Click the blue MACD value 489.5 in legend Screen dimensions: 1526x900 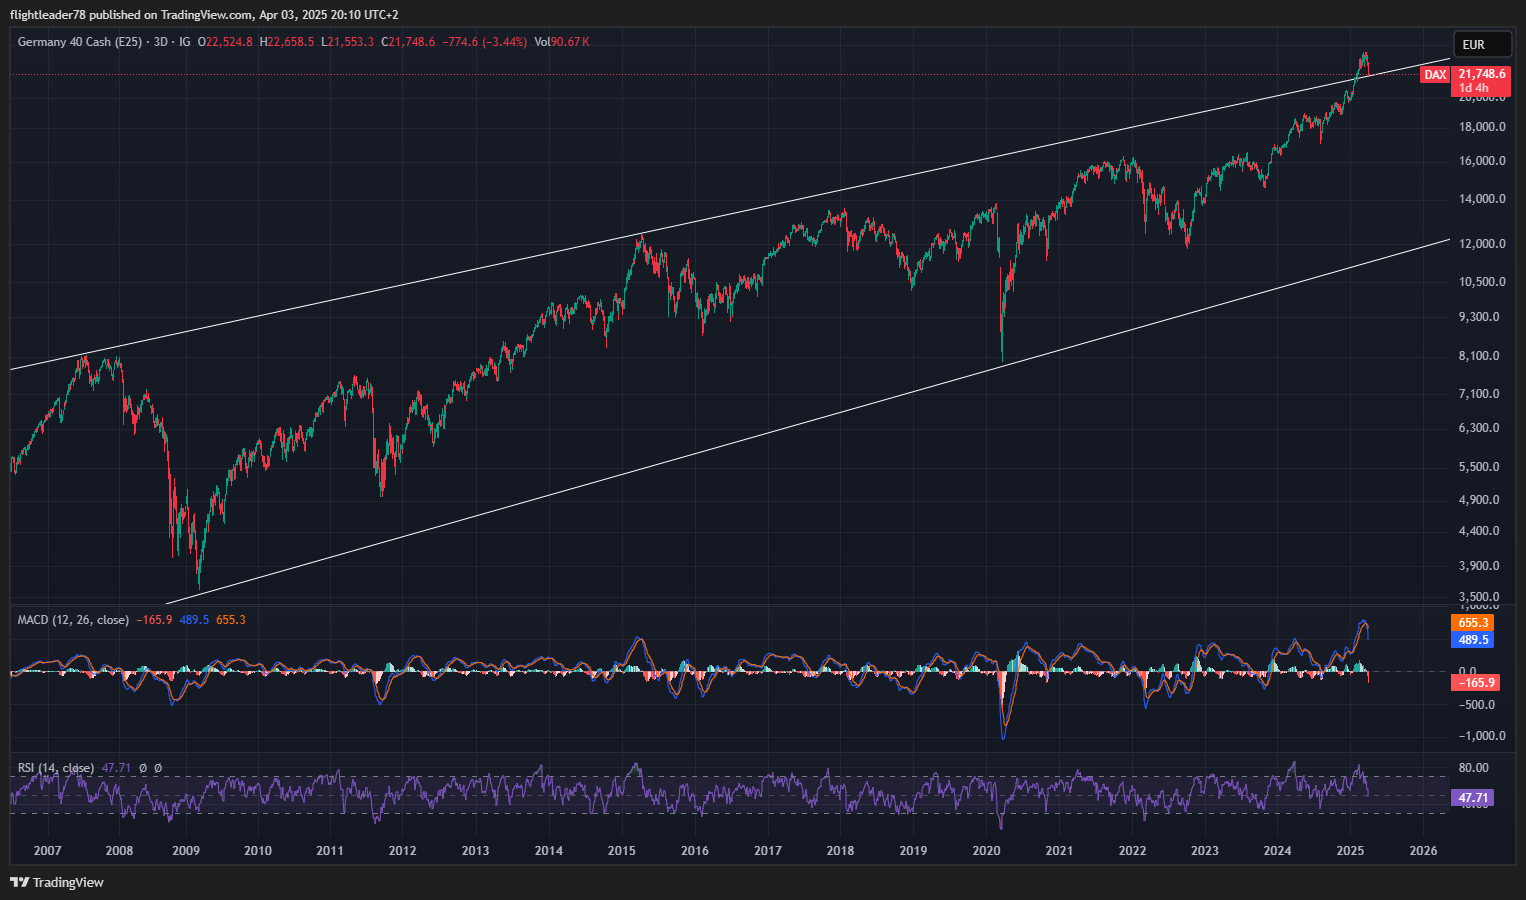[x=194, y=620]
